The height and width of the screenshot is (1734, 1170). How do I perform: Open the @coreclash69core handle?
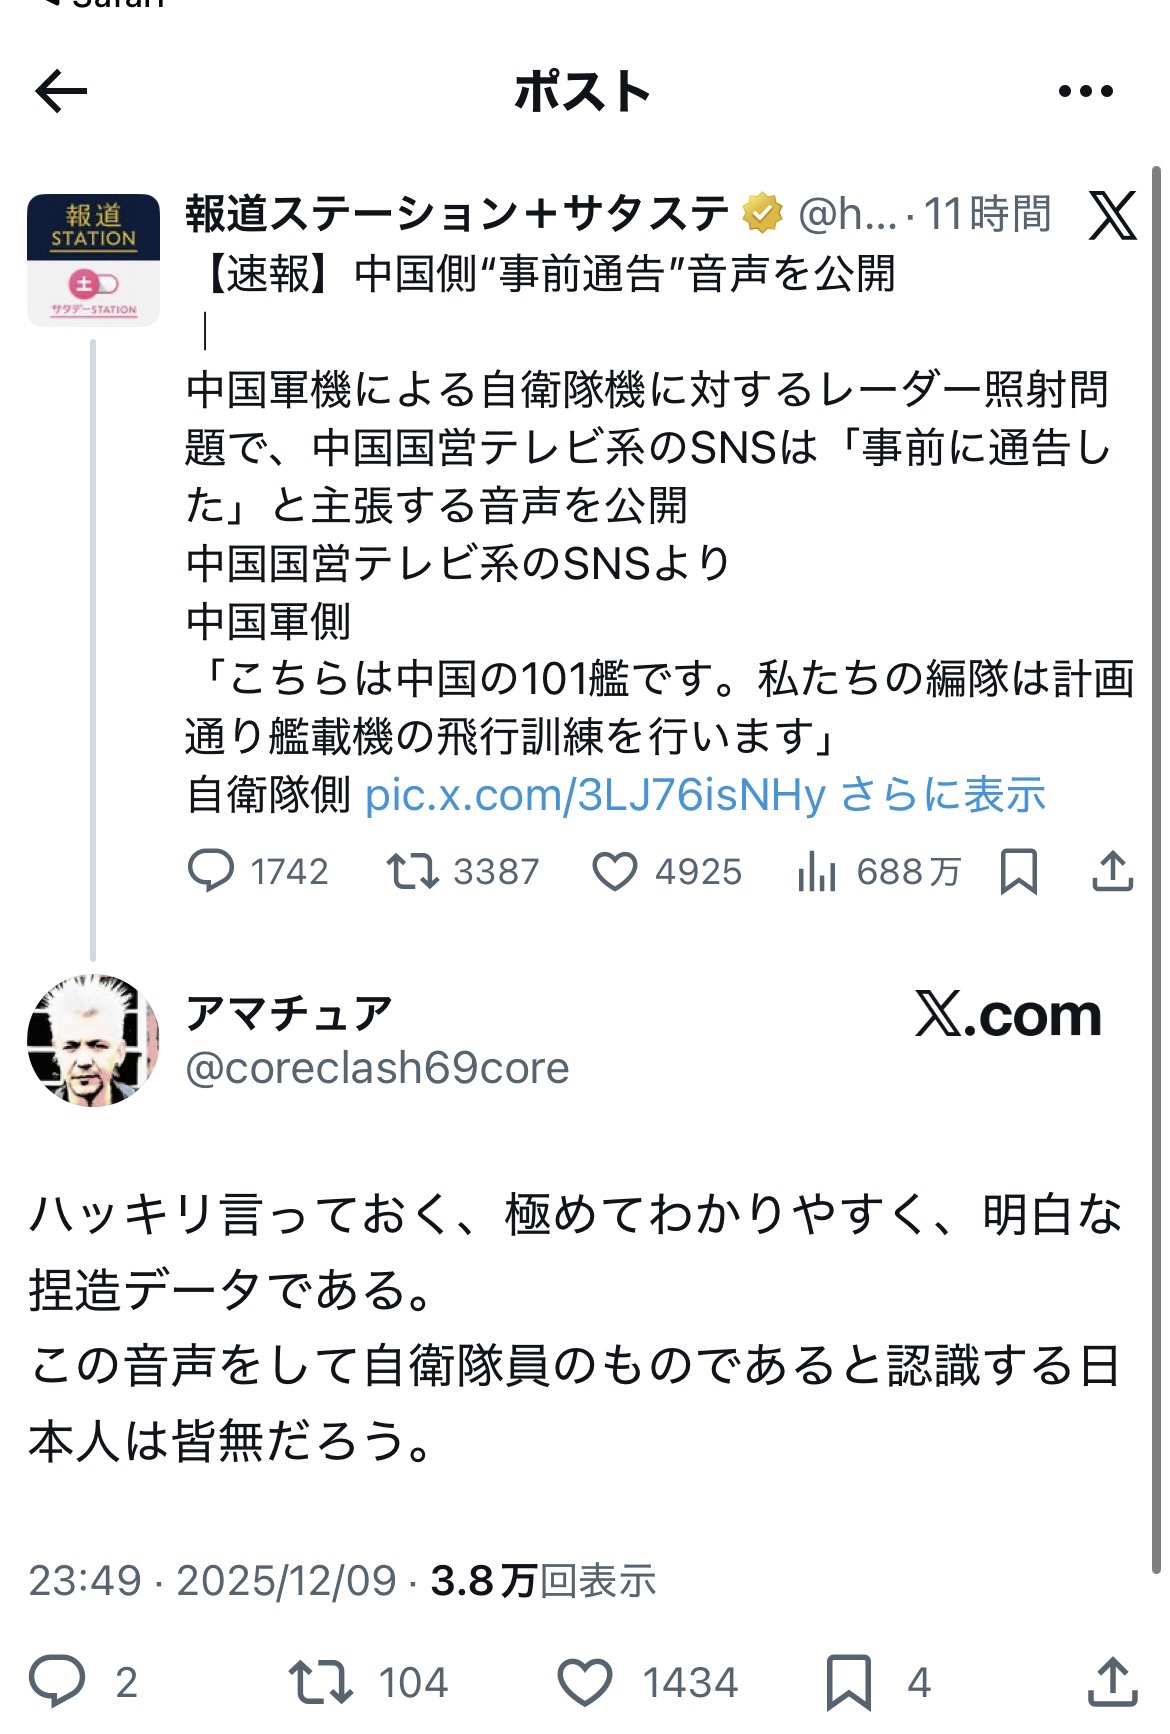coord(377,1068)
